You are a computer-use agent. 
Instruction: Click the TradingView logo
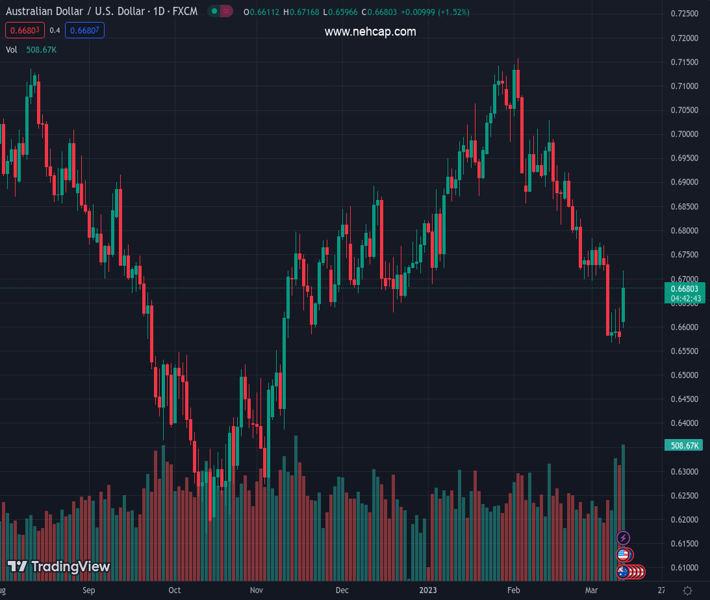[x=59, y=567]
